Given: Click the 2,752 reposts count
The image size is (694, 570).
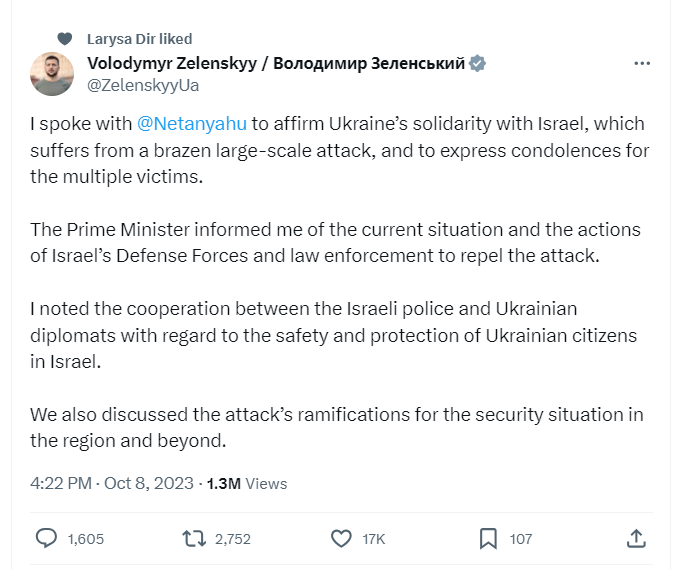Looking at the screenshot, I should click(233, 539).
